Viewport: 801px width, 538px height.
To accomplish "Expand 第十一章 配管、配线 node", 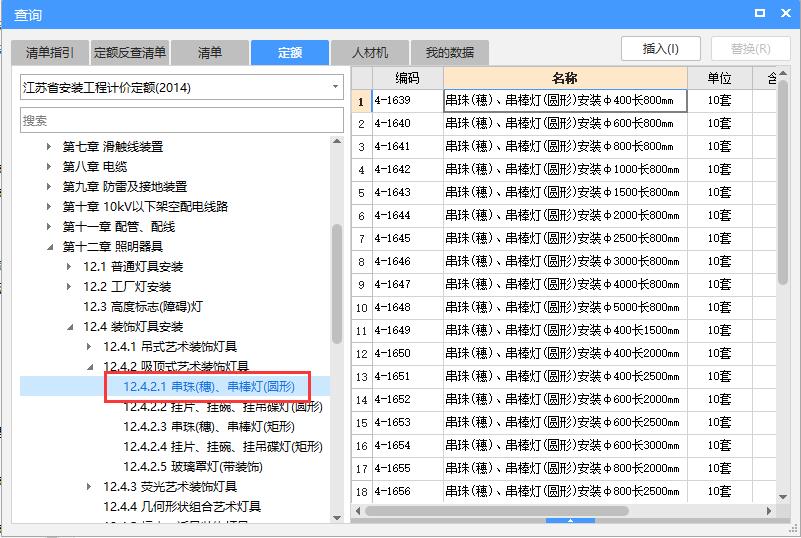I will 49,226.
